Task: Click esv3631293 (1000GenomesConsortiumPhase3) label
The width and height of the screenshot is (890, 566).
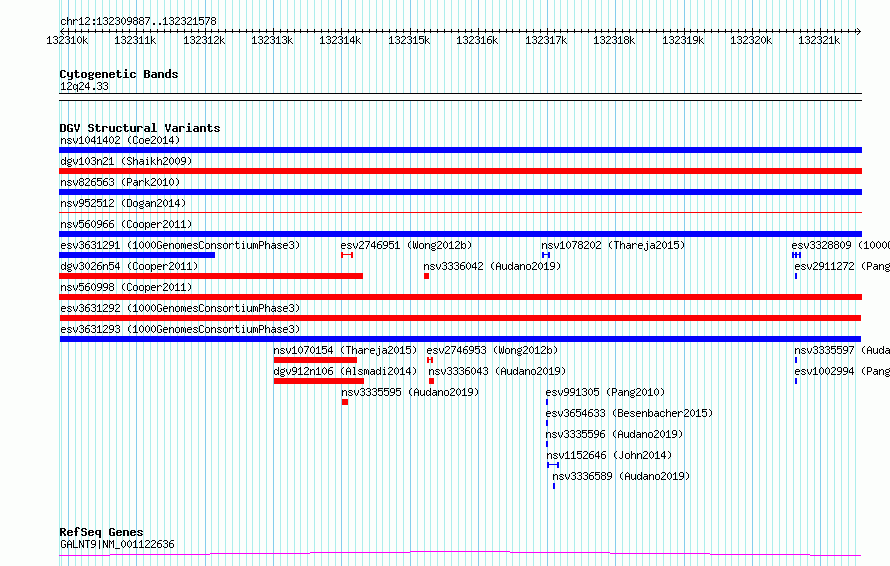Action: click(180, 329)
